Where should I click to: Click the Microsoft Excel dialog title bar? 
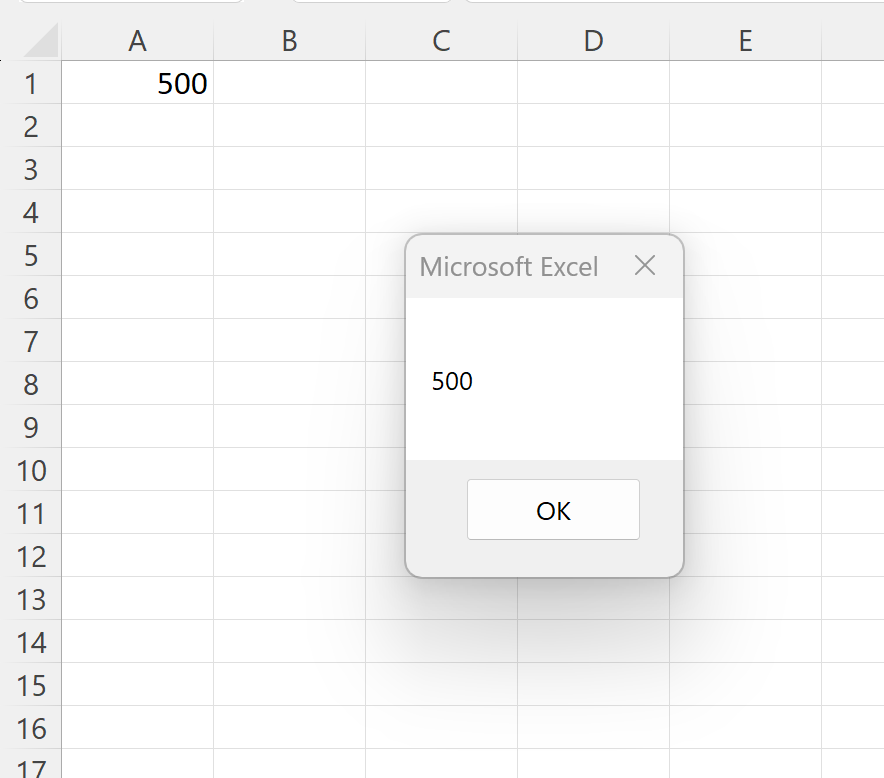click(x=510, y=266)
